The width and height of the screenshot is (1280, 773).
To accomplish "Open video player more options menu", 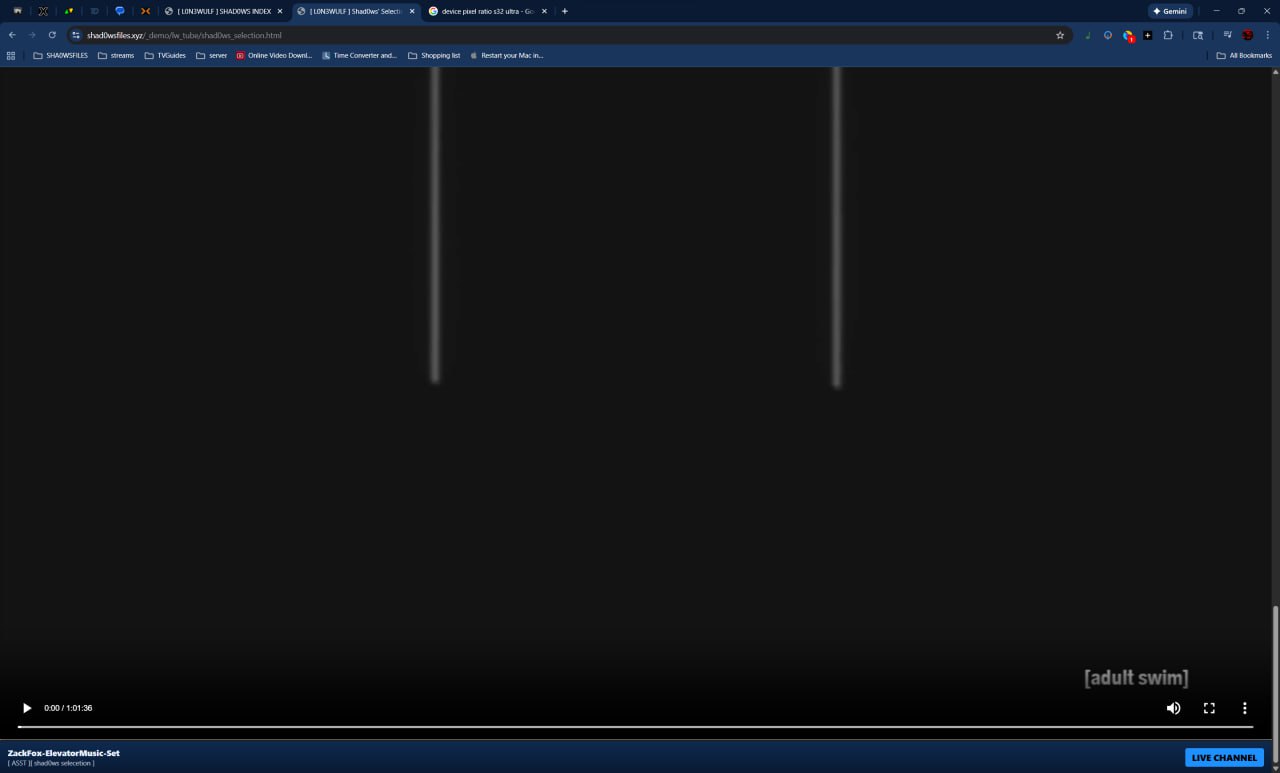I will pyautogui.click(x=1245, y=708).
